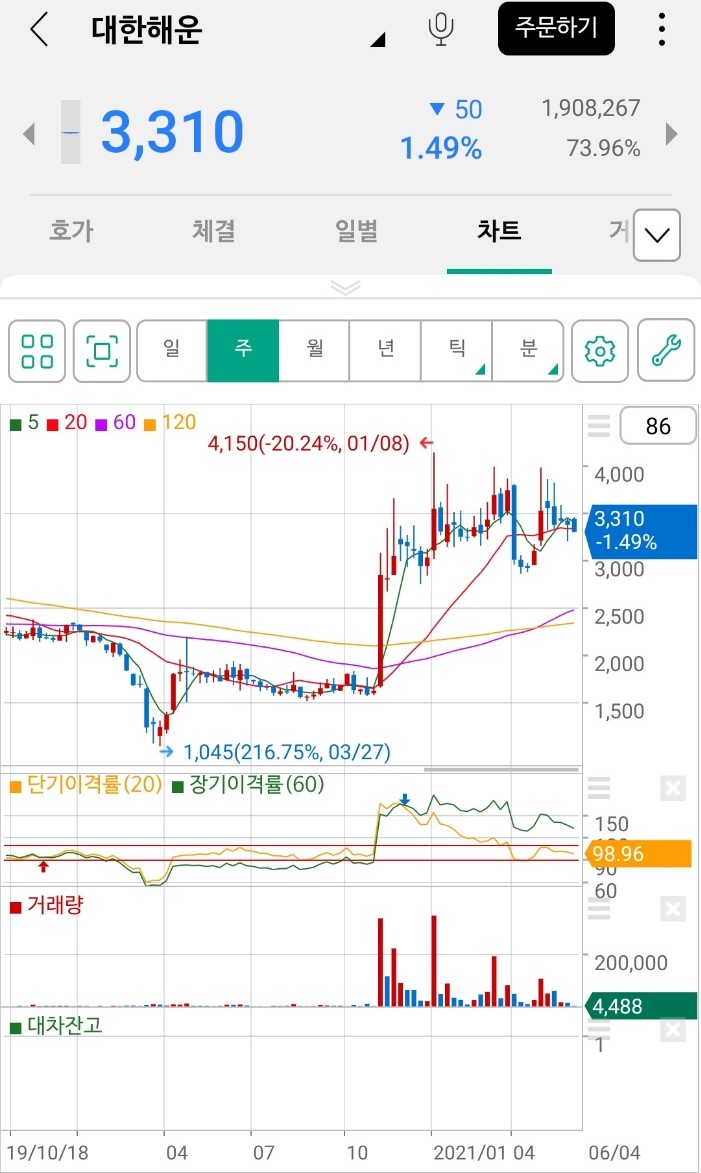Tap the trading volume figure 1,908,267

coord(591,108)
